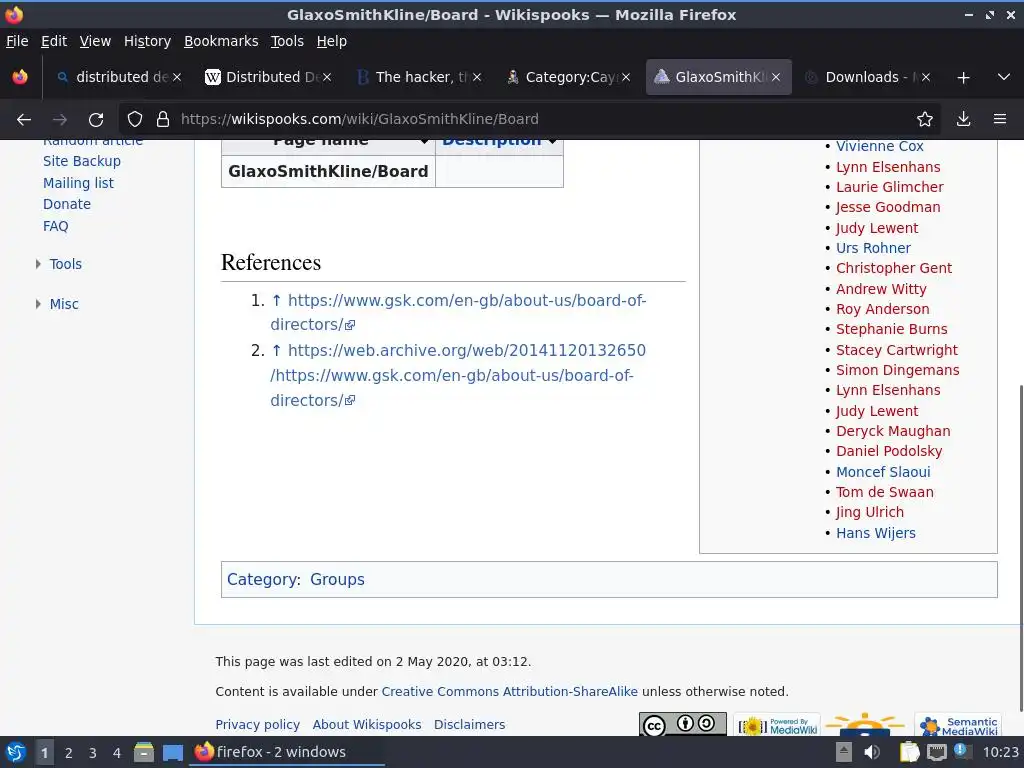This screenshot has width=1024, height=768.
Task: Open gsk.com board-of-directors reference link
Action: [x=458, y=312]
